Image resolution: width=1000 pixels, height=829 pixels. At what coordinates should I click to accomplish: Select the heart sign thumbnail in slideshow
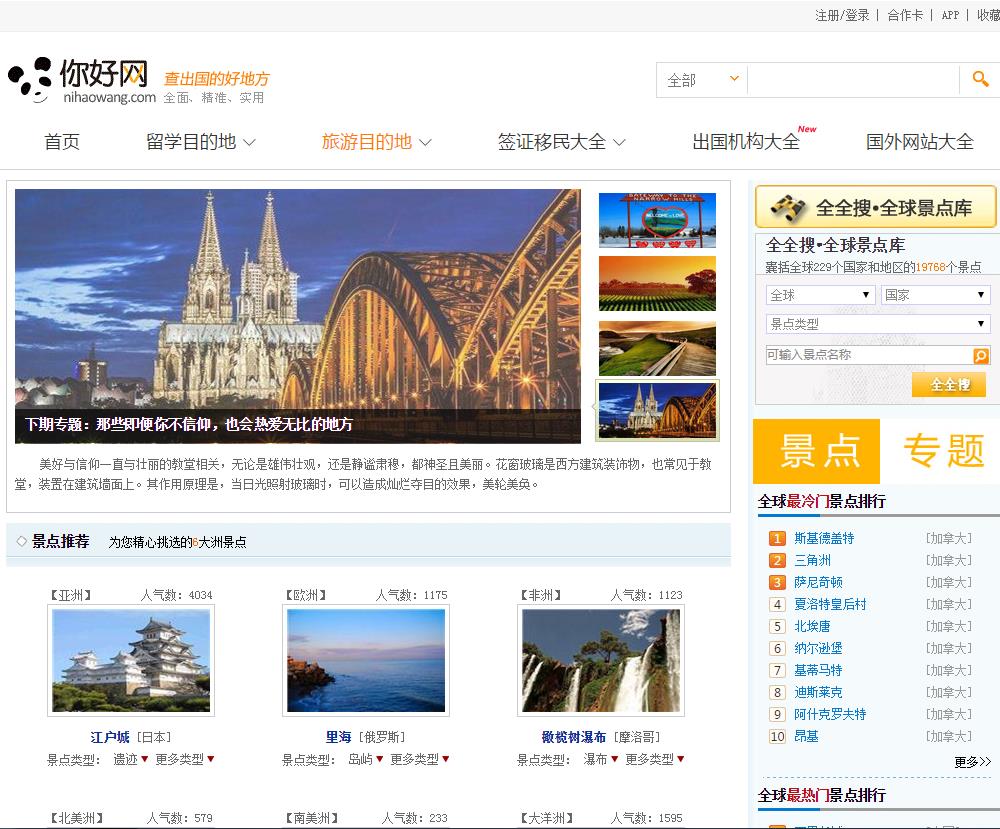coord(657,220)
